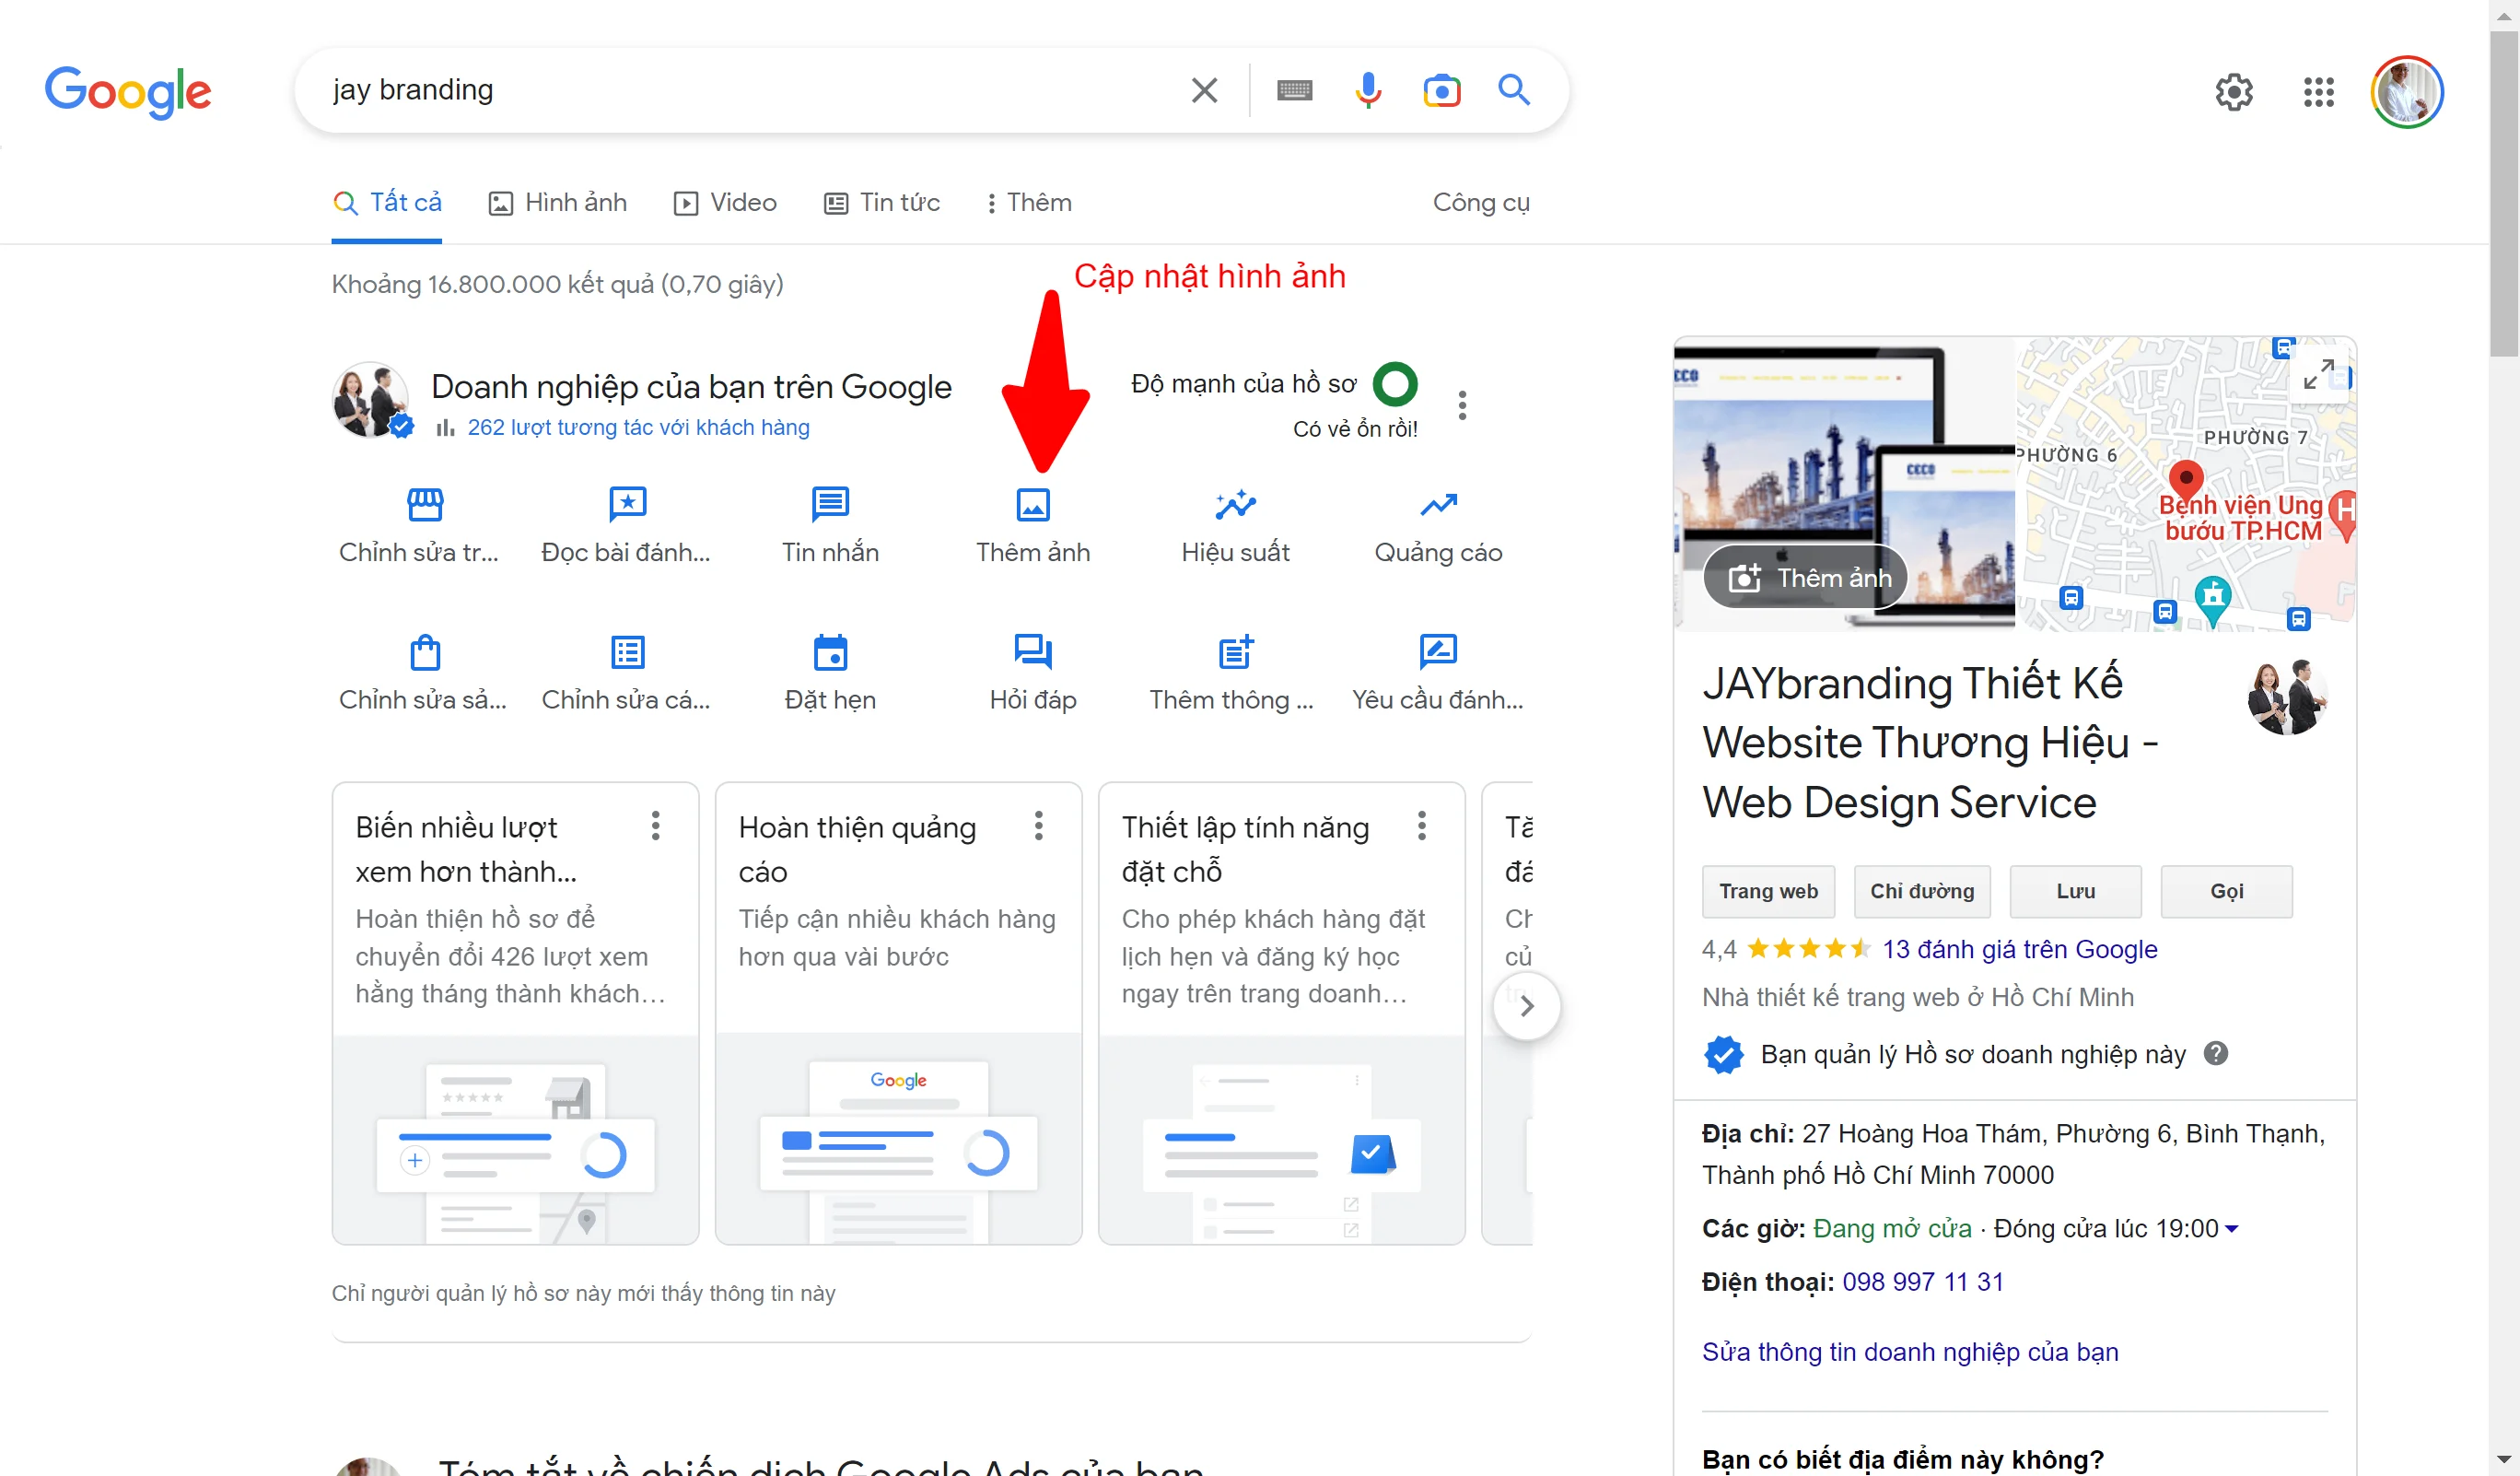
Task: Click Thêm ảnh button on business photo
Action: [1806, 577]
